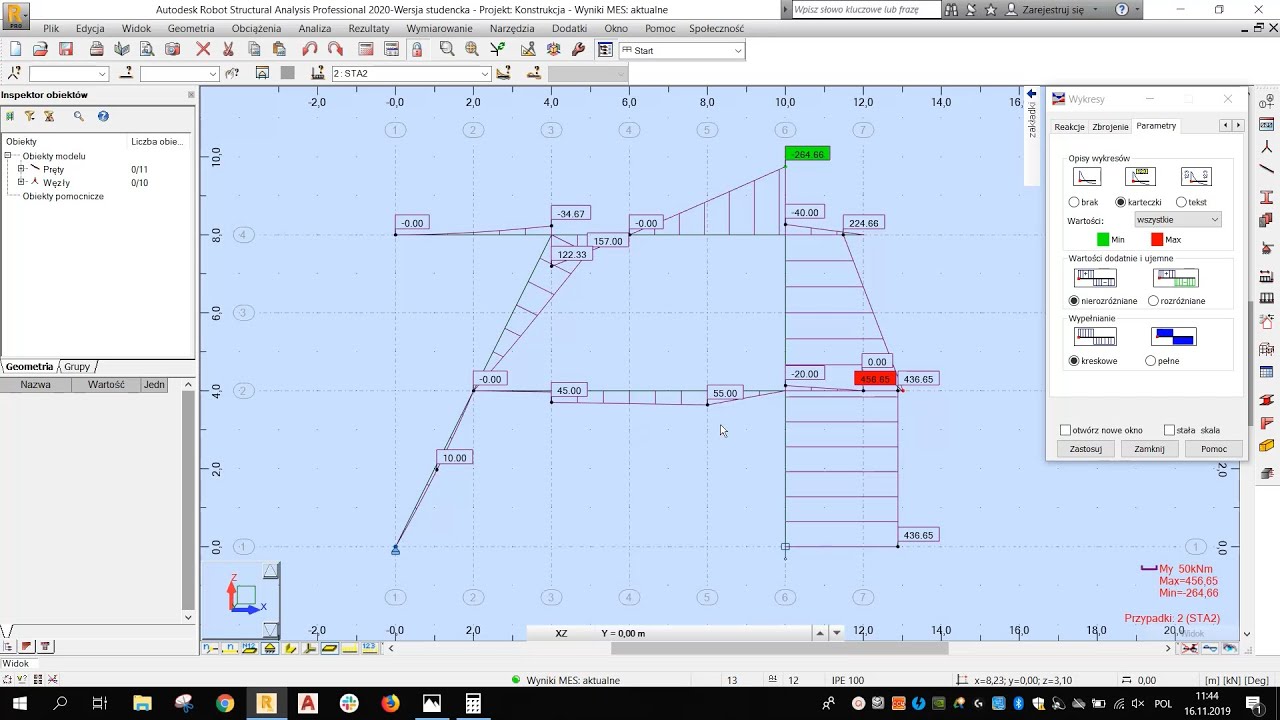Redo the last undone action
Screen dimensions: 1280x720
(x=335, y=49)
